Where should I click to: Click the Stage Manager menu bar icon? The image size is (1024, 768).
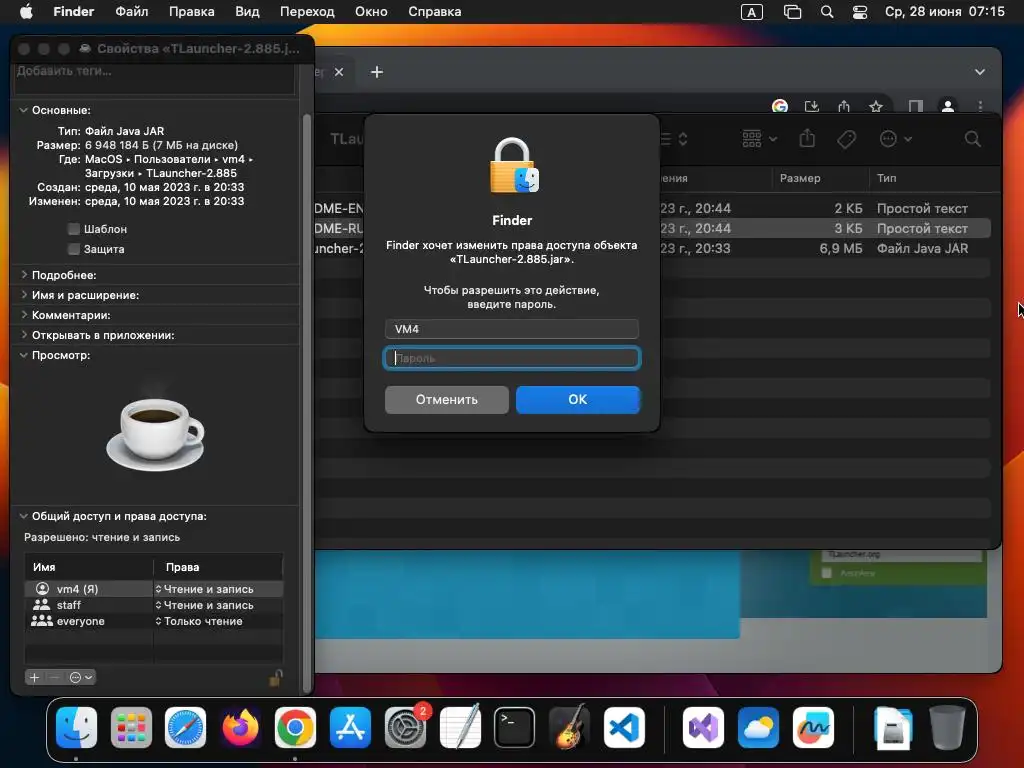[x=792, y=12]
